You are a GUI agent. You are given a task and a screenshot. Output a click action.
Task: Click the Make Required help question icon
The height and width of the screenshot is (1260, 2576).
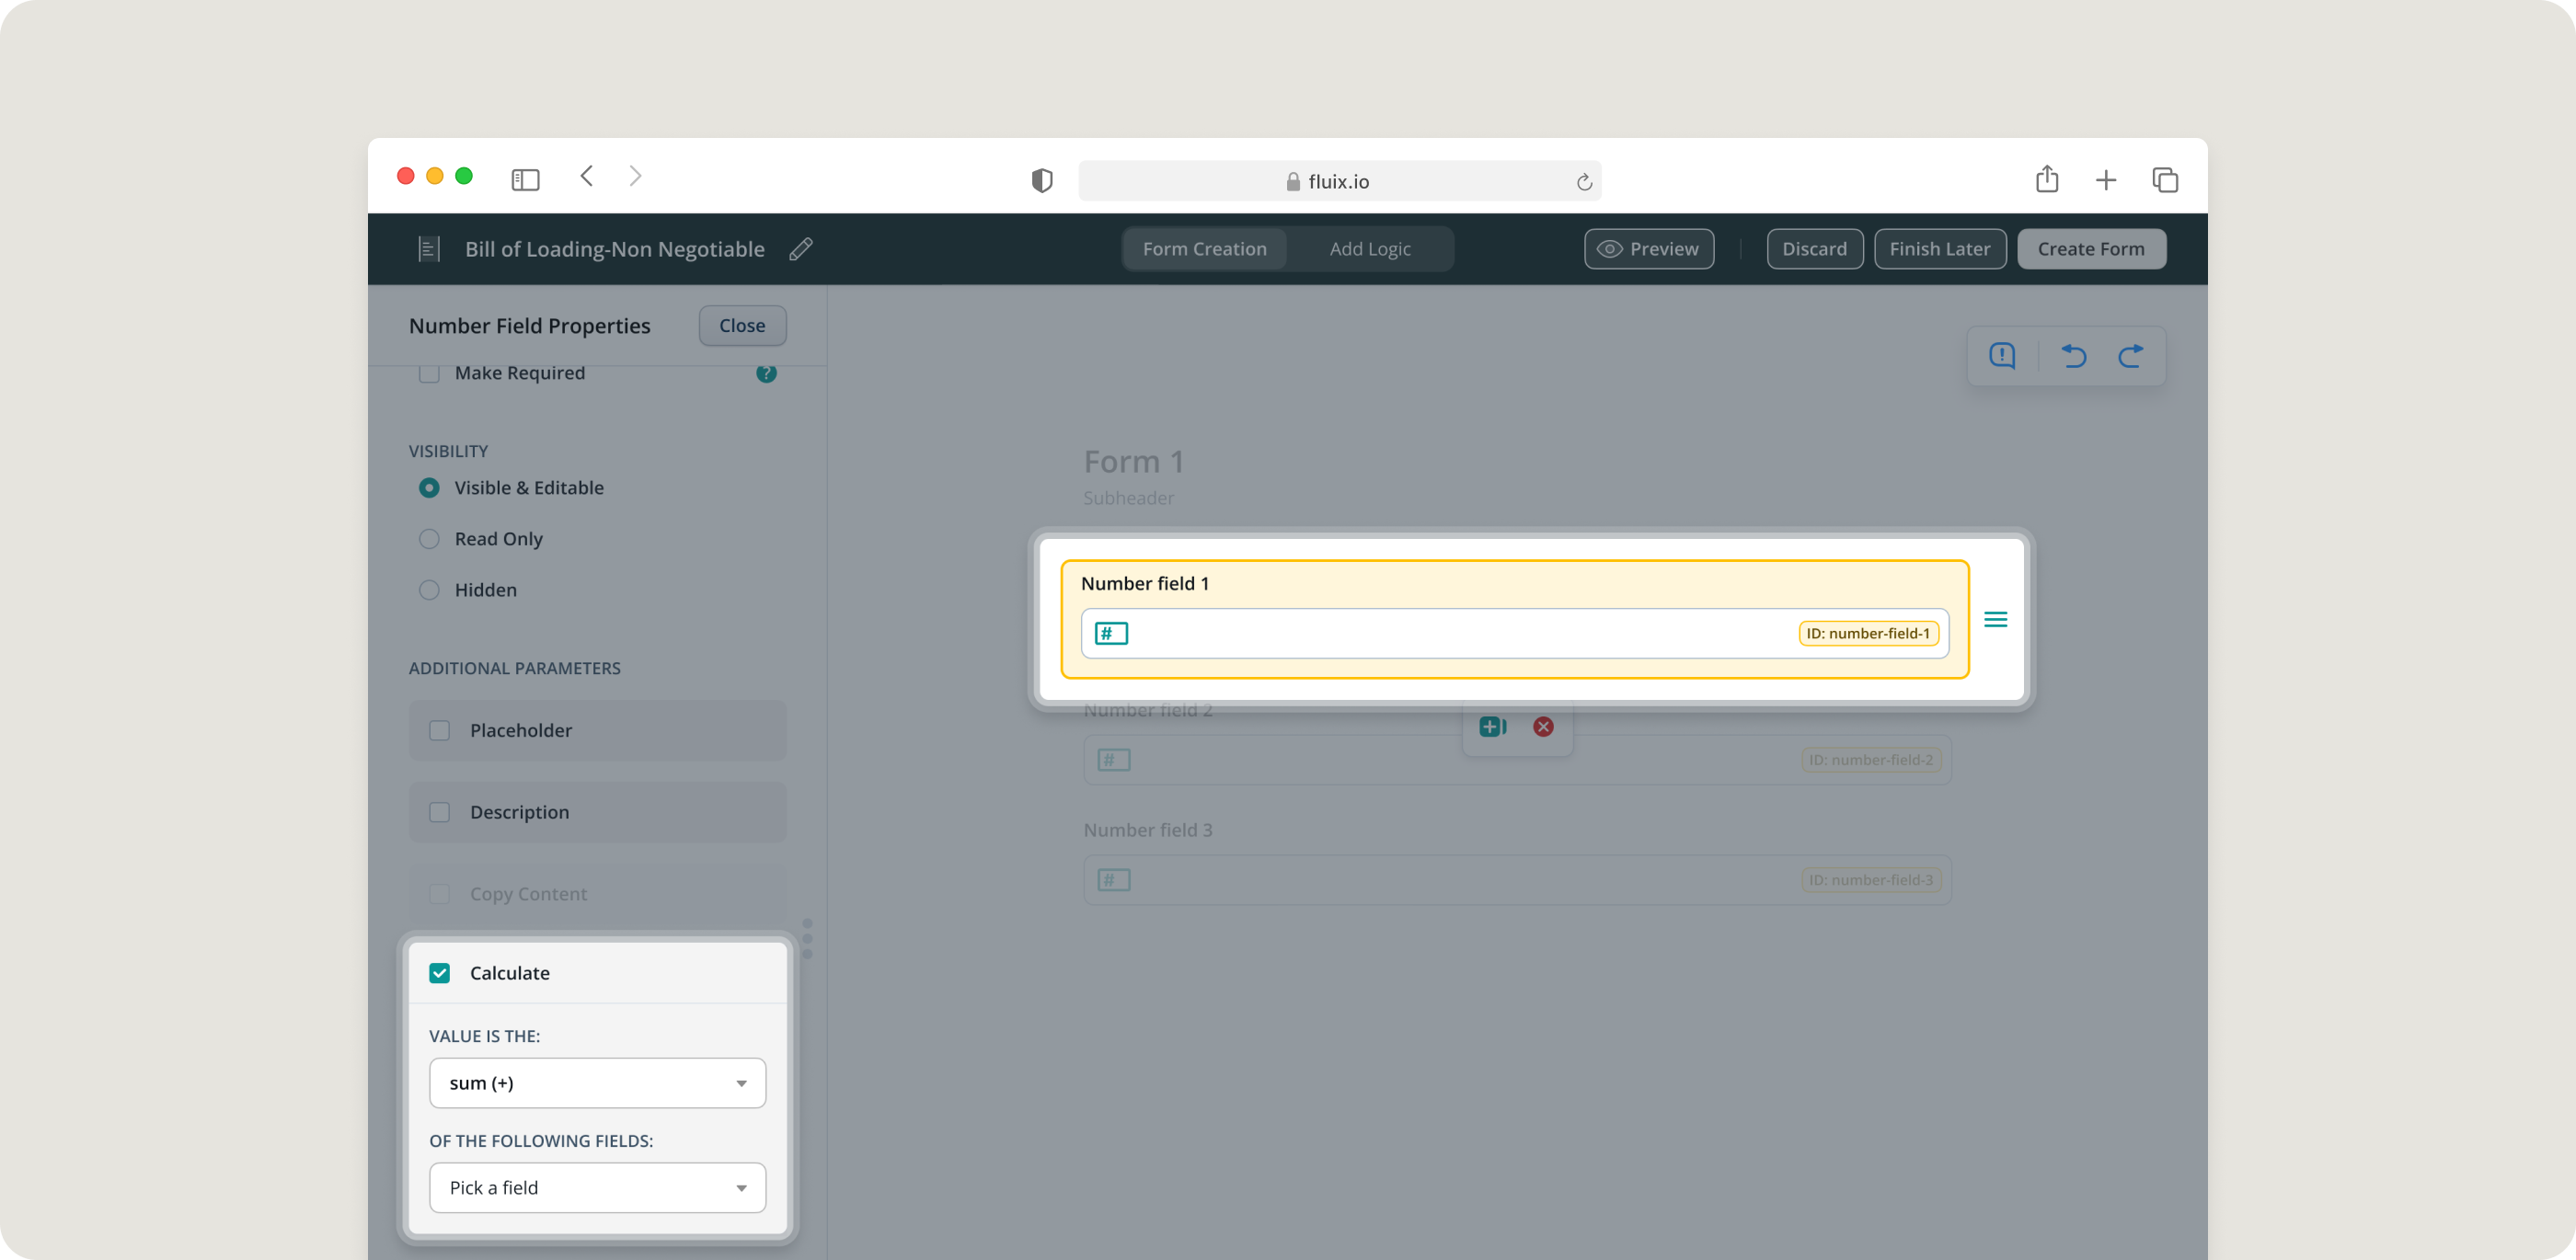coord(766,373)
